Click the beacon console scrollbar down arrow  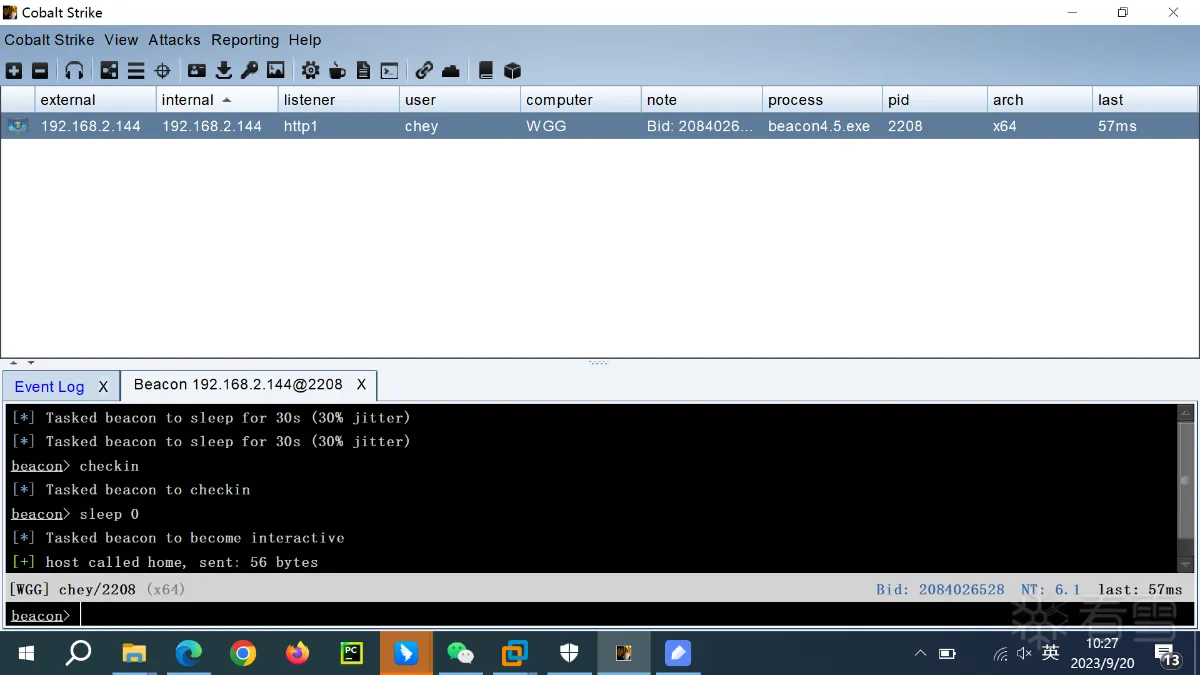(x=1186, y=563)
